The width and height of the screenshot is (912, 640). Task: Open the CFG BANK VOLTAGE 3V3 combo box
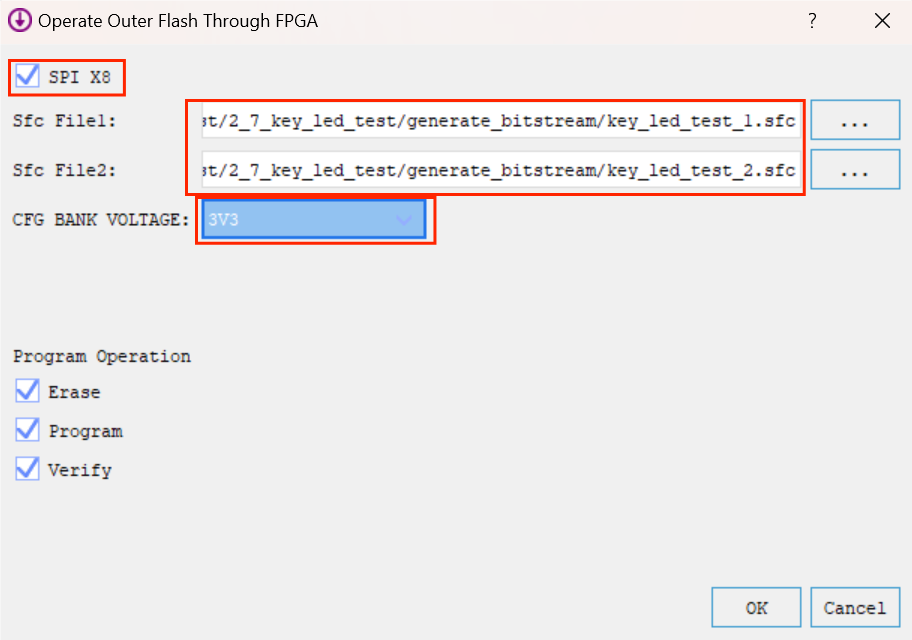pyautogui.click(x=300, y=220)
